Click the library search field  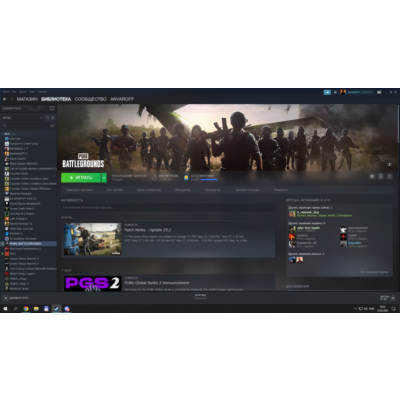coord(25,126)
